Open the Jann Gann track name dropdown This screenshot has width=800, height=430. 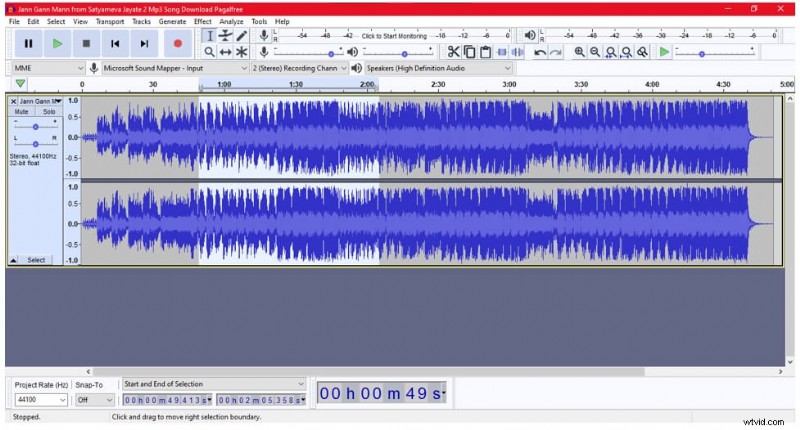(x=40, y=102)
